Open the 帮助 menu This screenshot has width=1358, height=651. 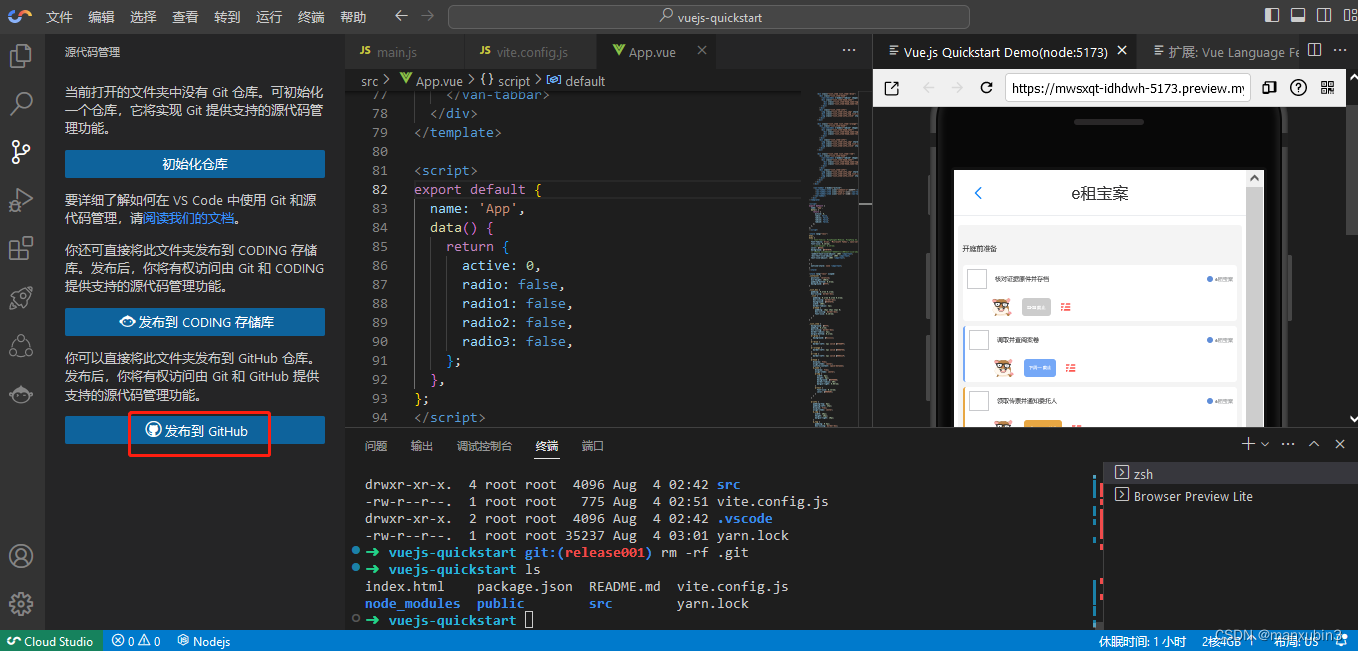(x=353, y=17)
